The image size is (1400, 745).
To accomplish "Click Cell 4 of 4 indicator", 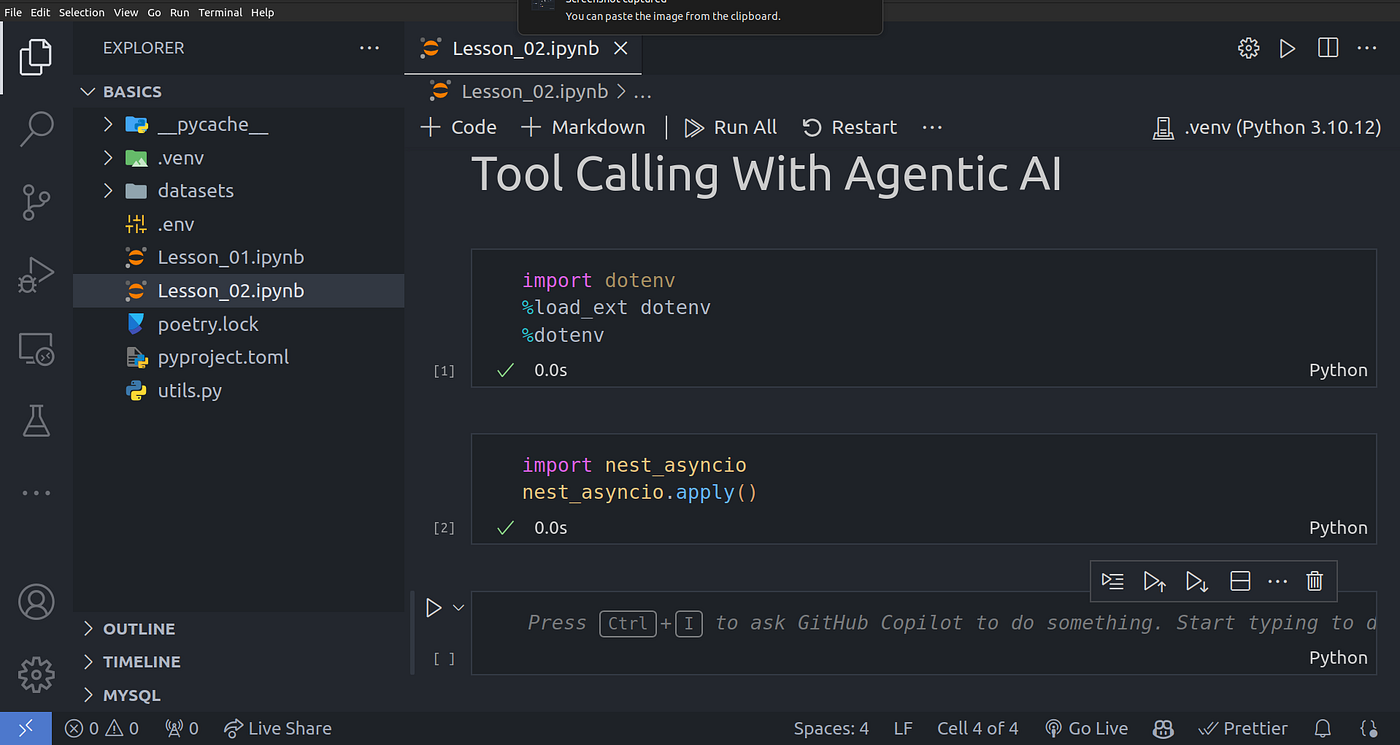I will pos(977,728).
